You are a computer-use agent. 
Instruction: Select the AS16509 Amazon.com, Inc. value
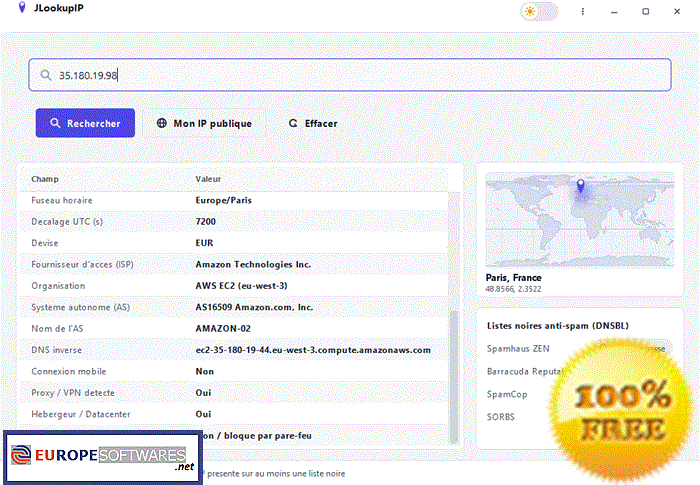(254, 307)
